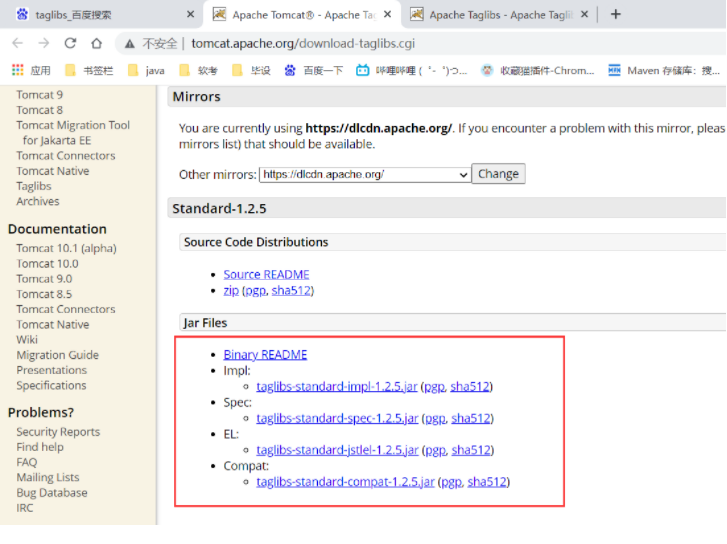
Task: Close the Apache Taglibs tab
Action: (x=585, y=14)
